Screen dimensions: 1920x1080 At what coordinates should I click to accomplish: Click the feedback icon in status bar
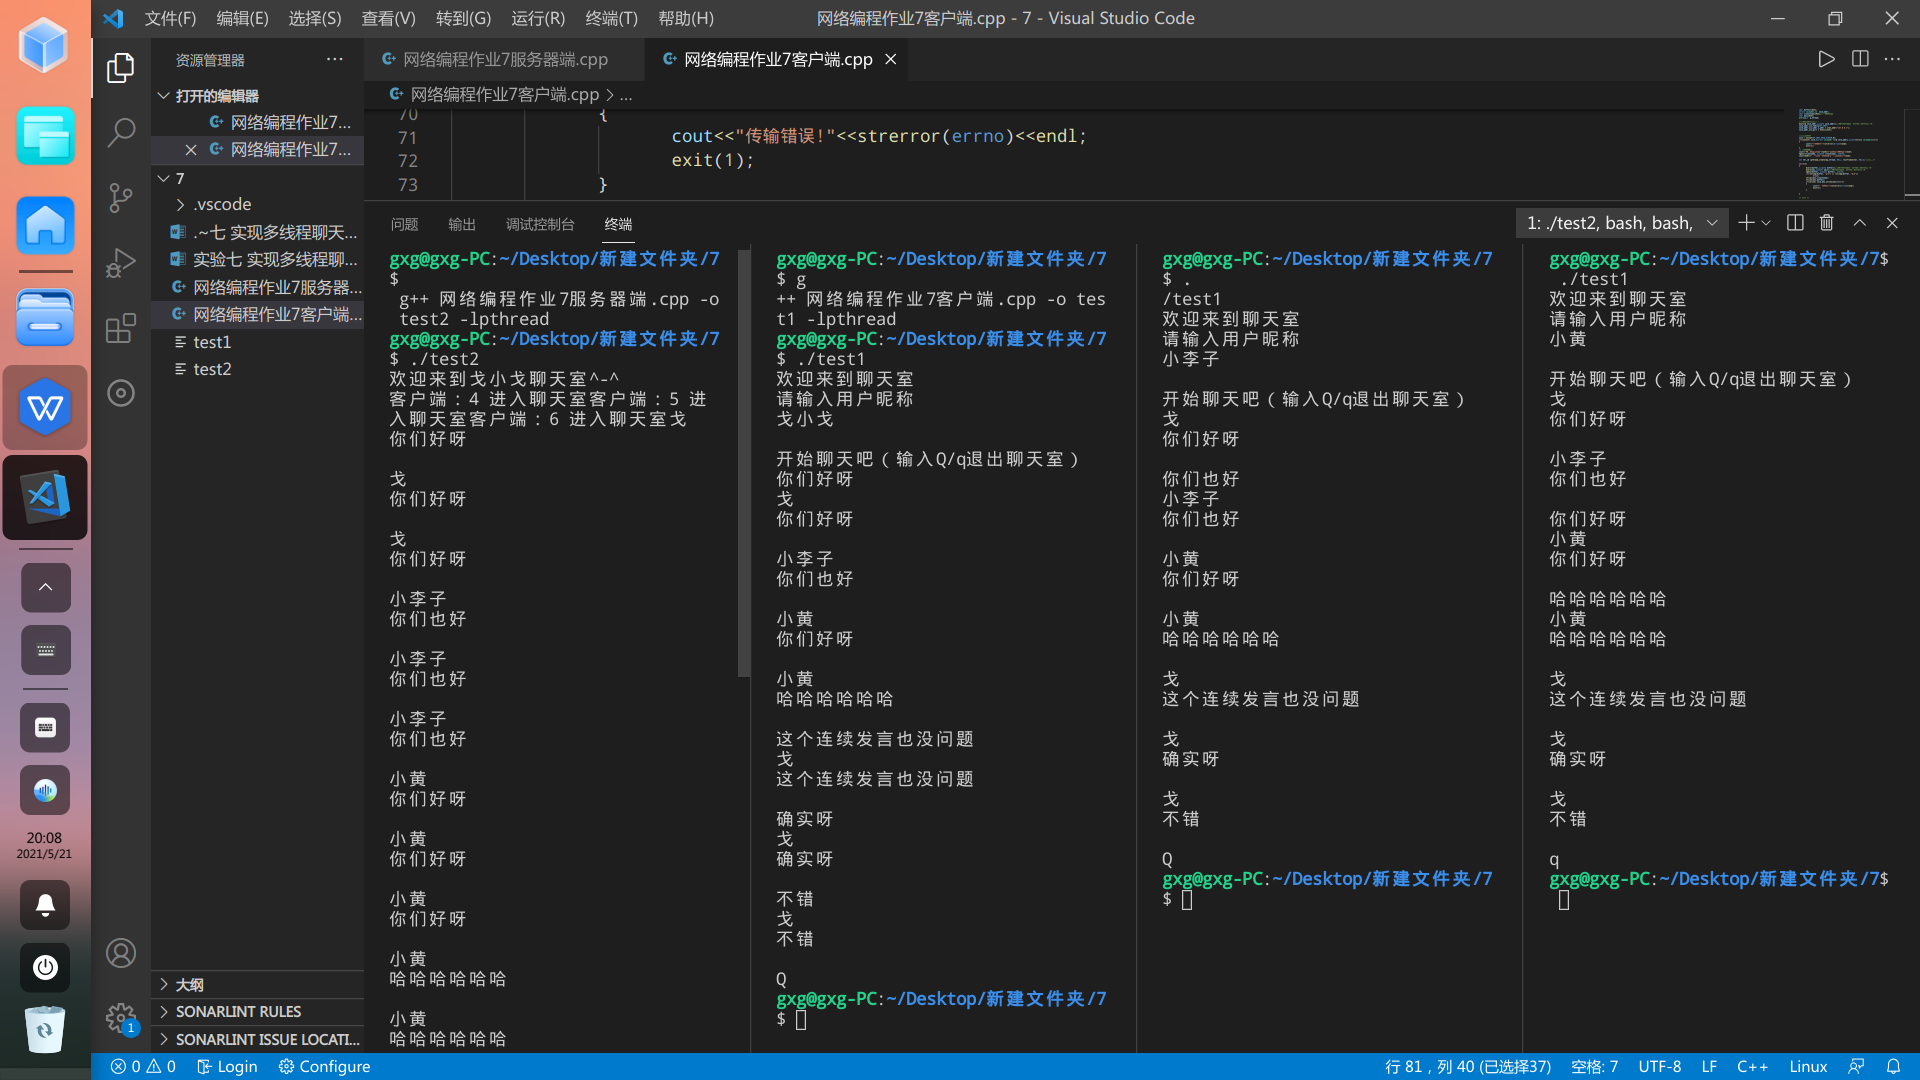click(1856, 1066)
